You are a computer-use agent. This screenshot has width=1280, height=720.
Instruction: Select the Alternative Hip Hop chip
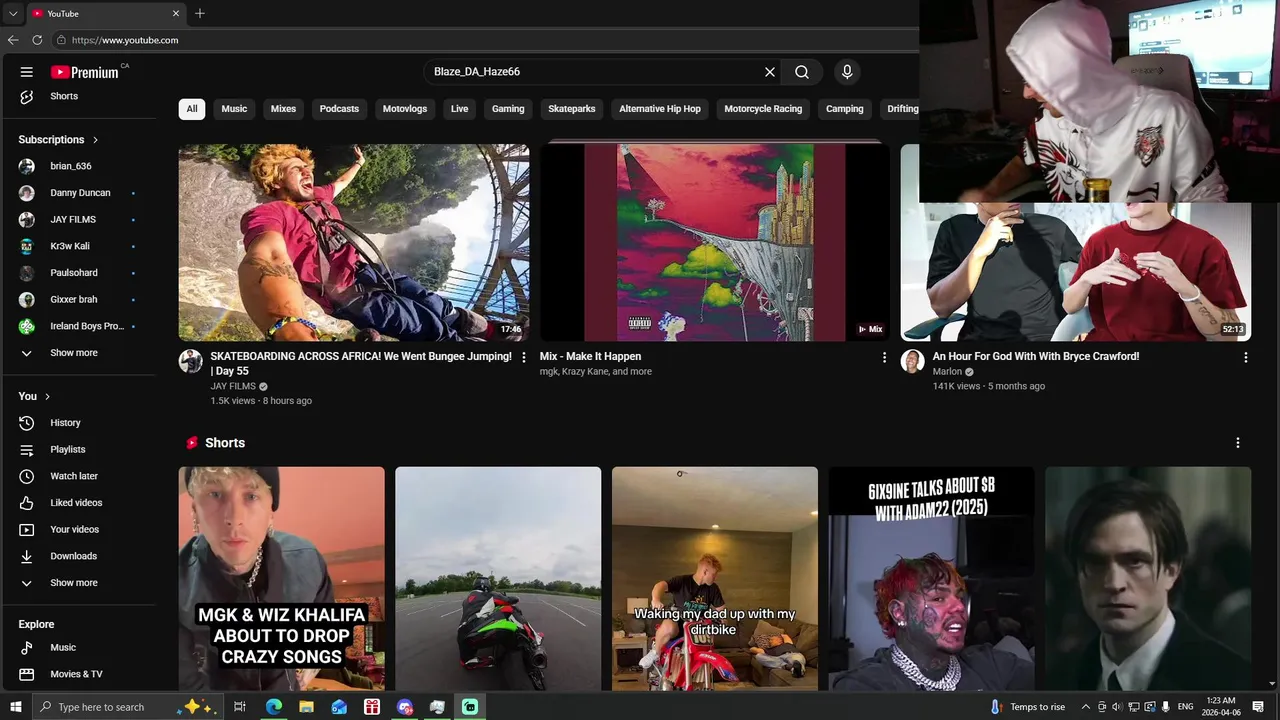(660, 109)
